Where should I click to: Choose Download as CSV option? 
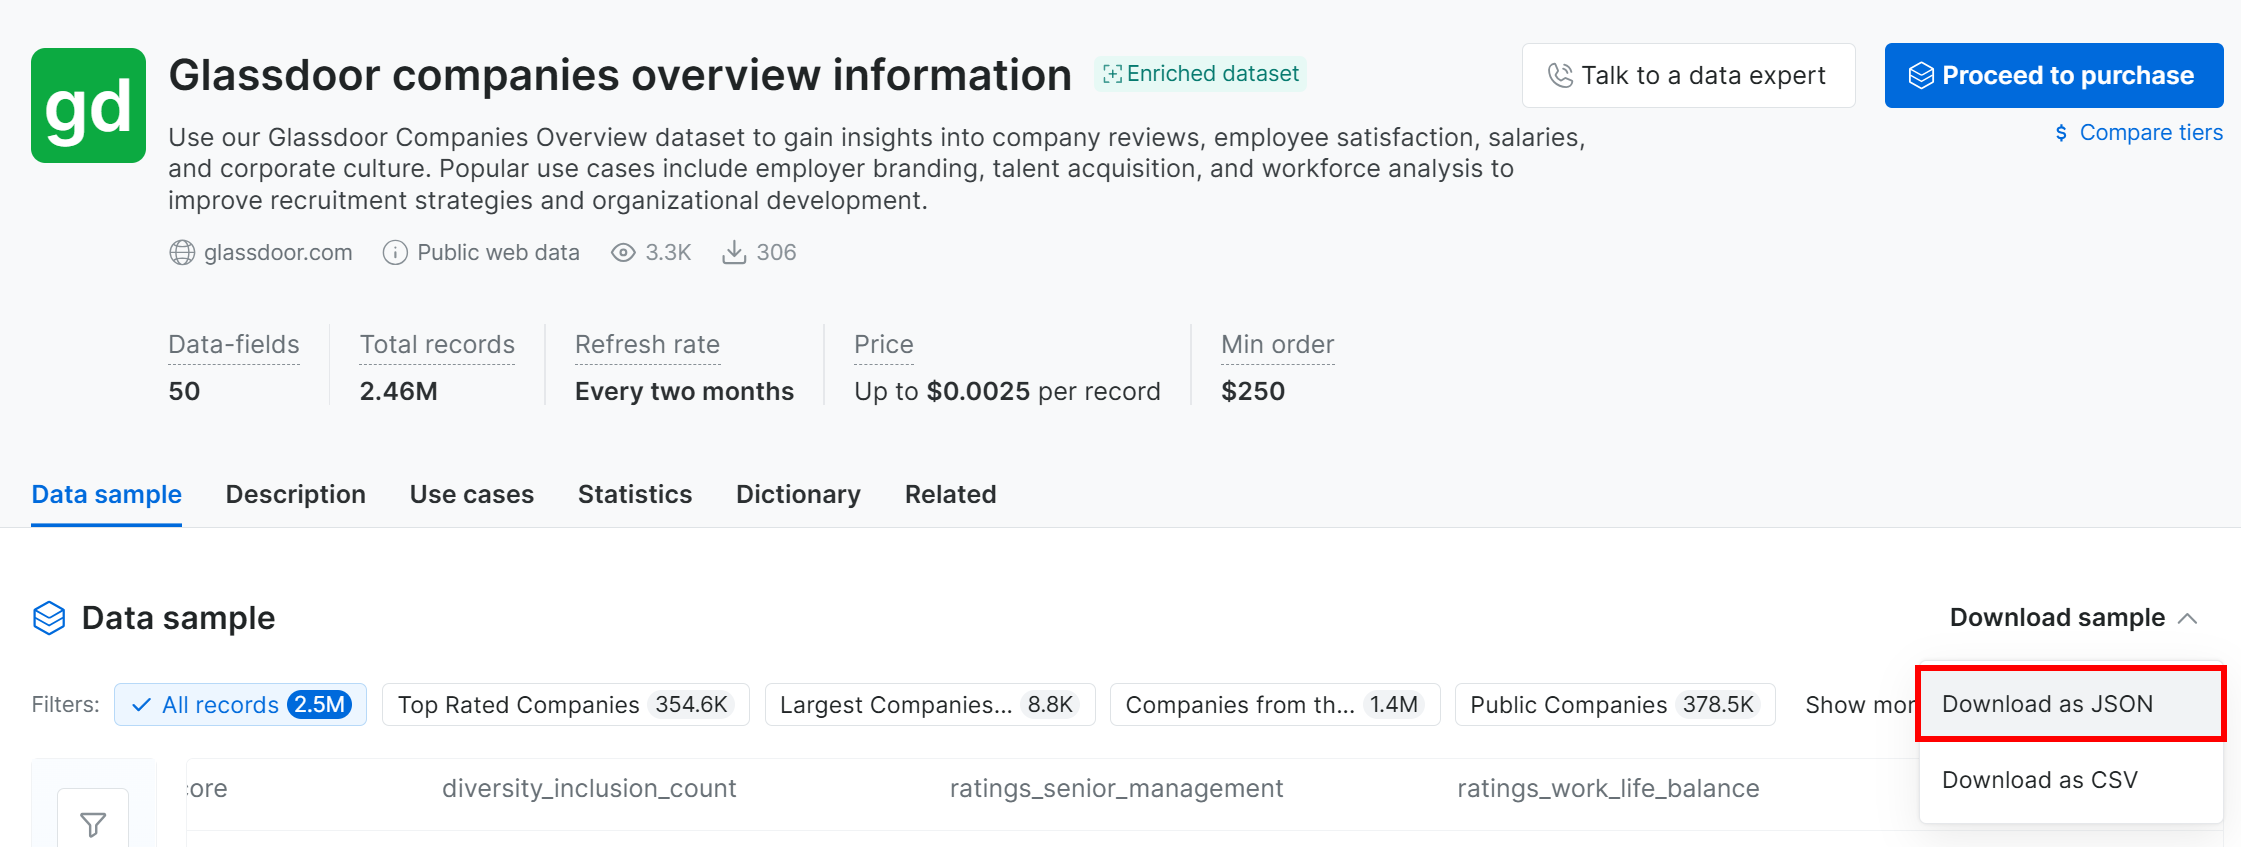[x=2071, y=780]
